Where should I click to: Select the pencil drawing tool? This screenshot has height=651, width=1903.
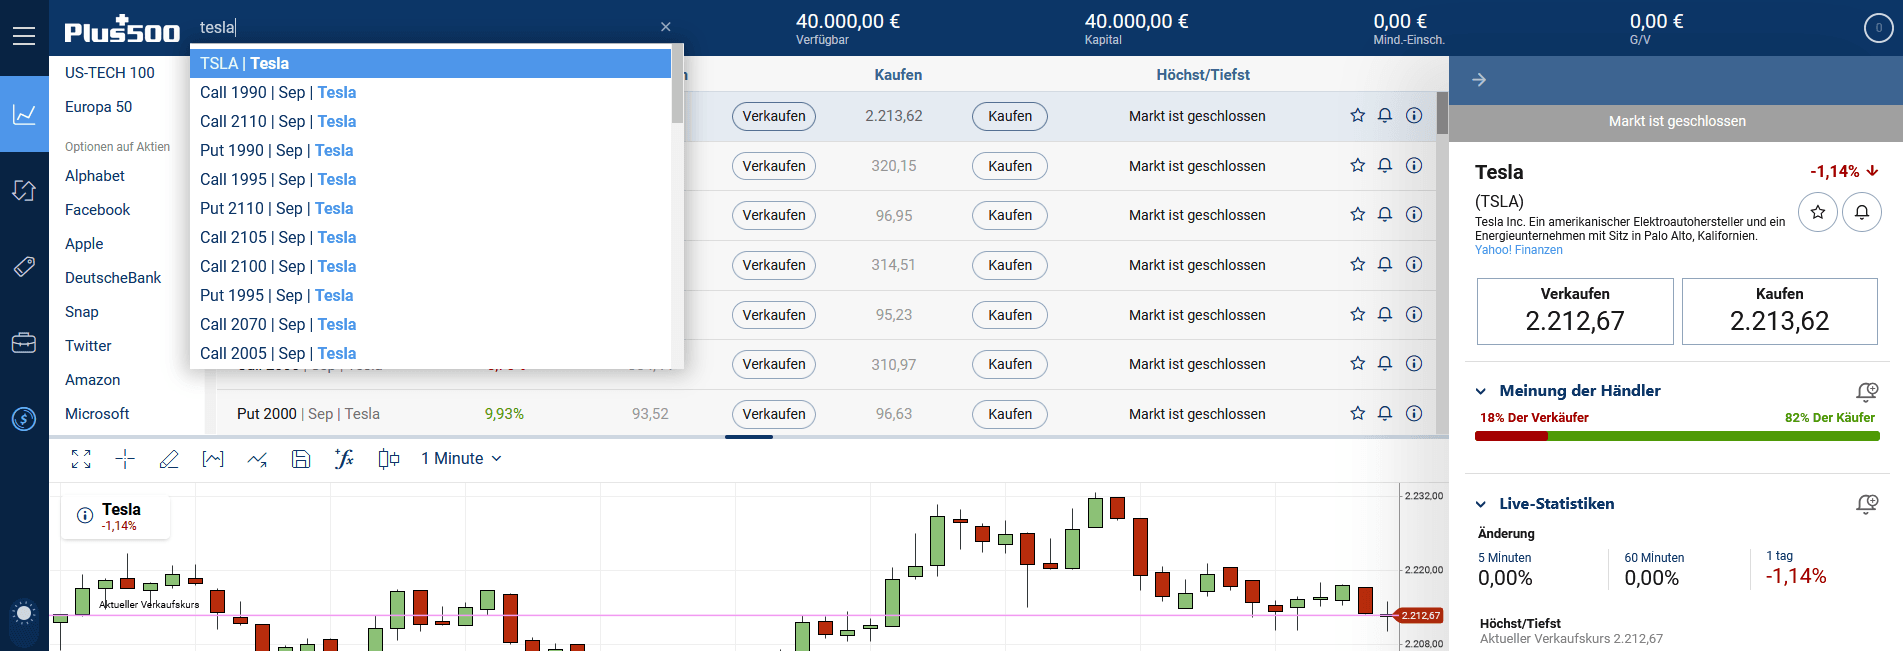(x=169, y=459)
